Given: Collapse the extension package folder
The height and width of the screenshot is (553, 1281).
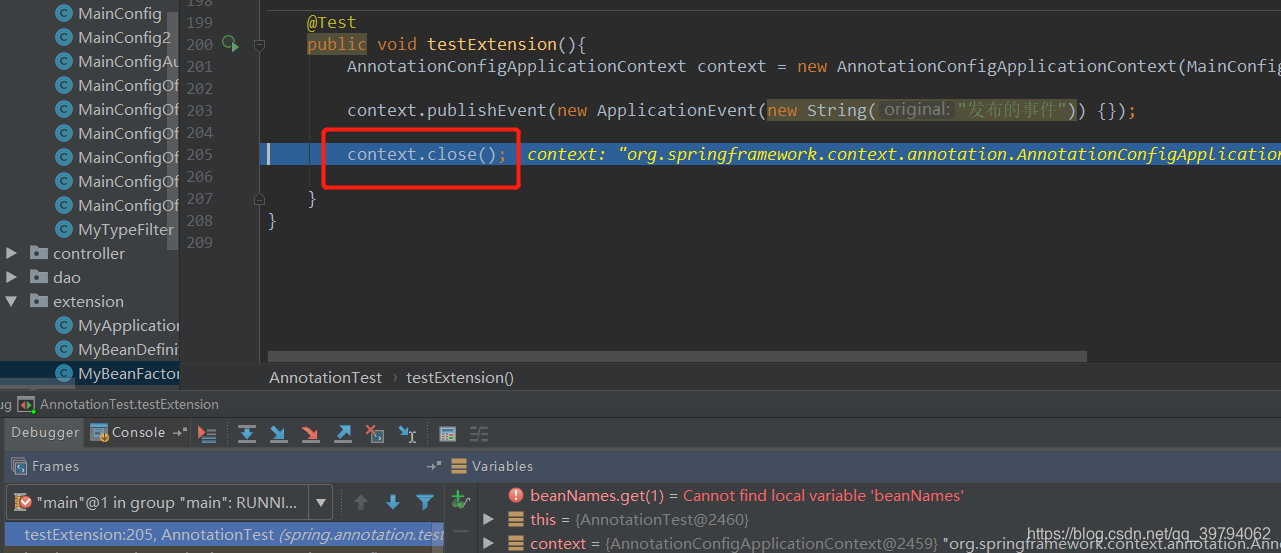Looking at the screenshot, I should tap(11, 301).
